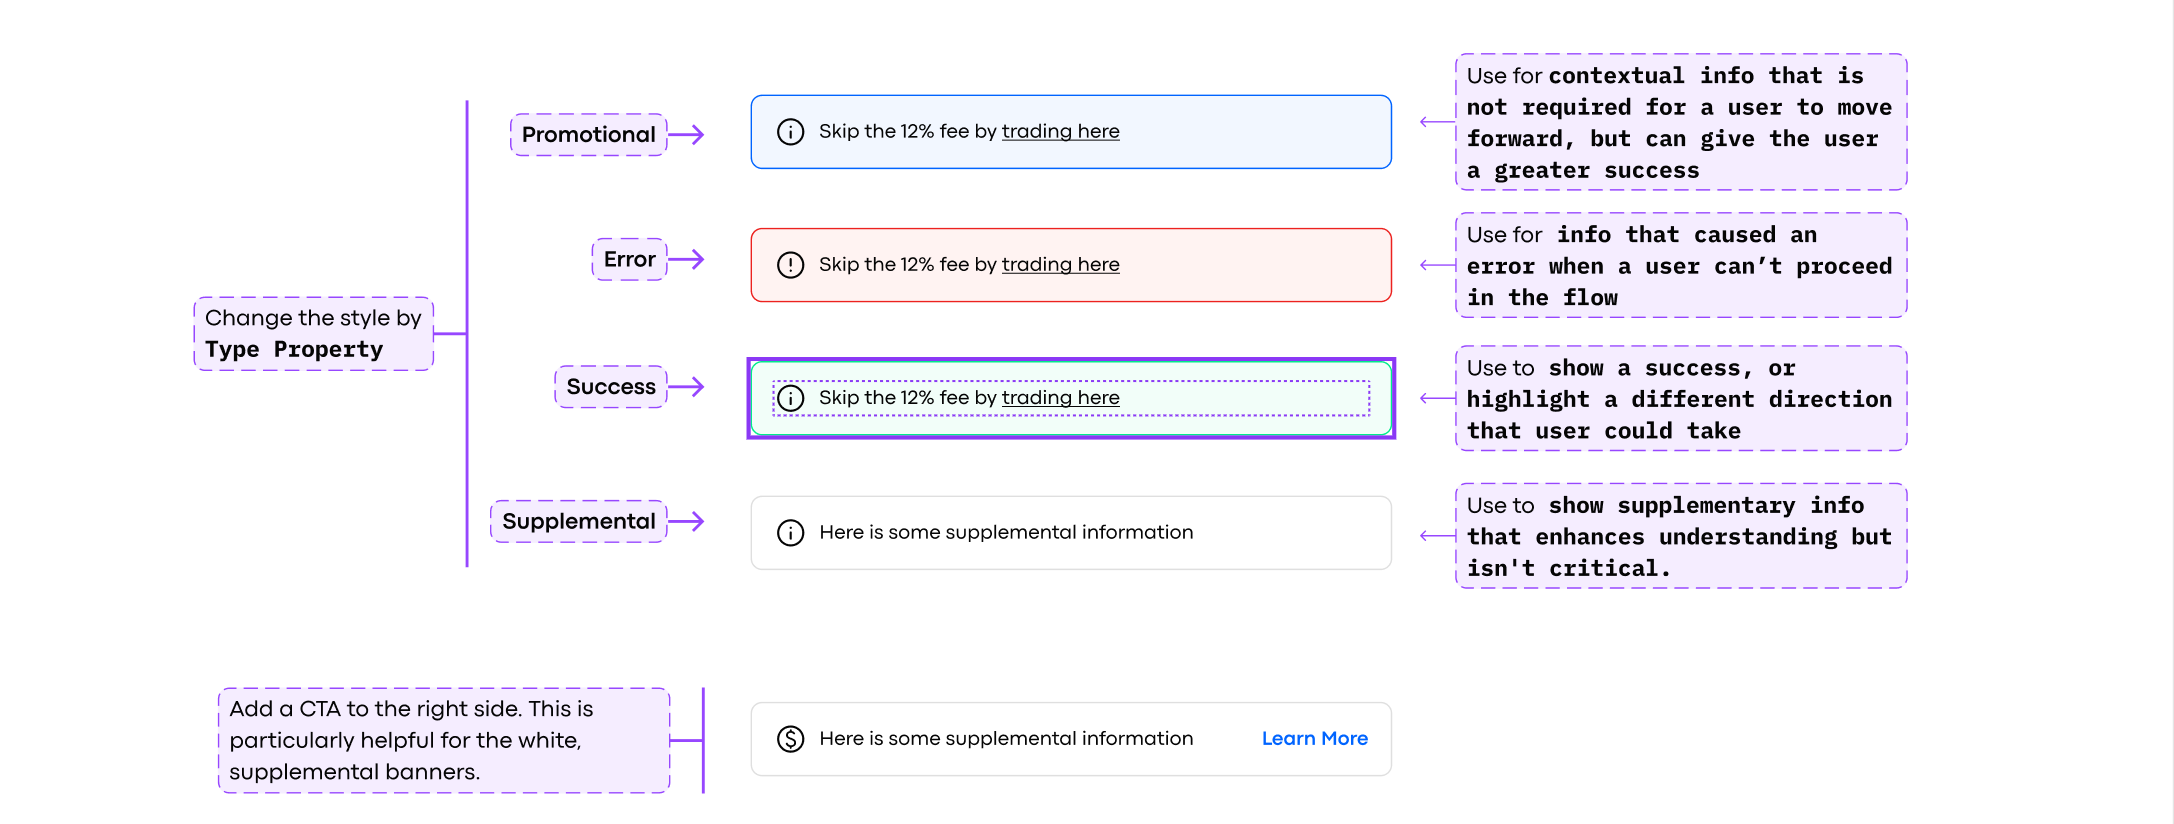Open the "trading here" link in the red banner

coord(1060,264)
